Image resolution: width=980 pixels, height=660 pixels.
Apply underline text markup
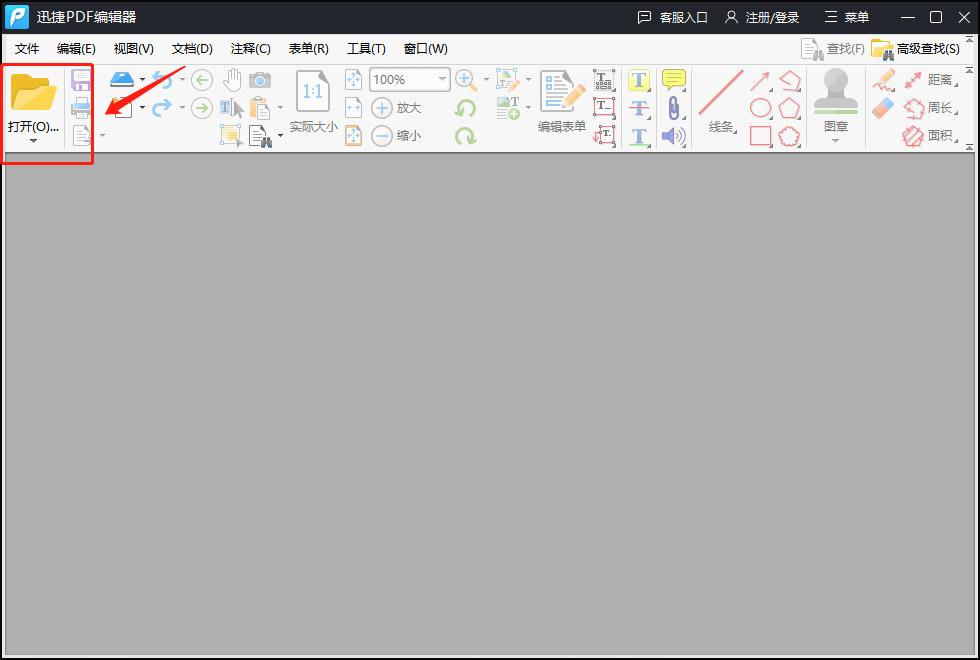click(639, 136)
